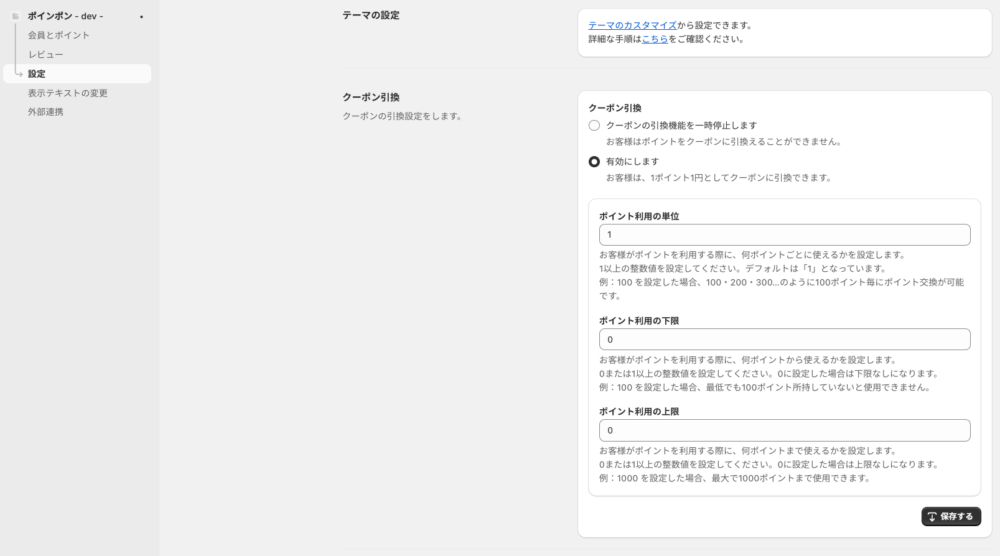Click the arrow indicator beside 設定
The height and width of the screenshot is (556, 1000).
click(x=18, y=74)
